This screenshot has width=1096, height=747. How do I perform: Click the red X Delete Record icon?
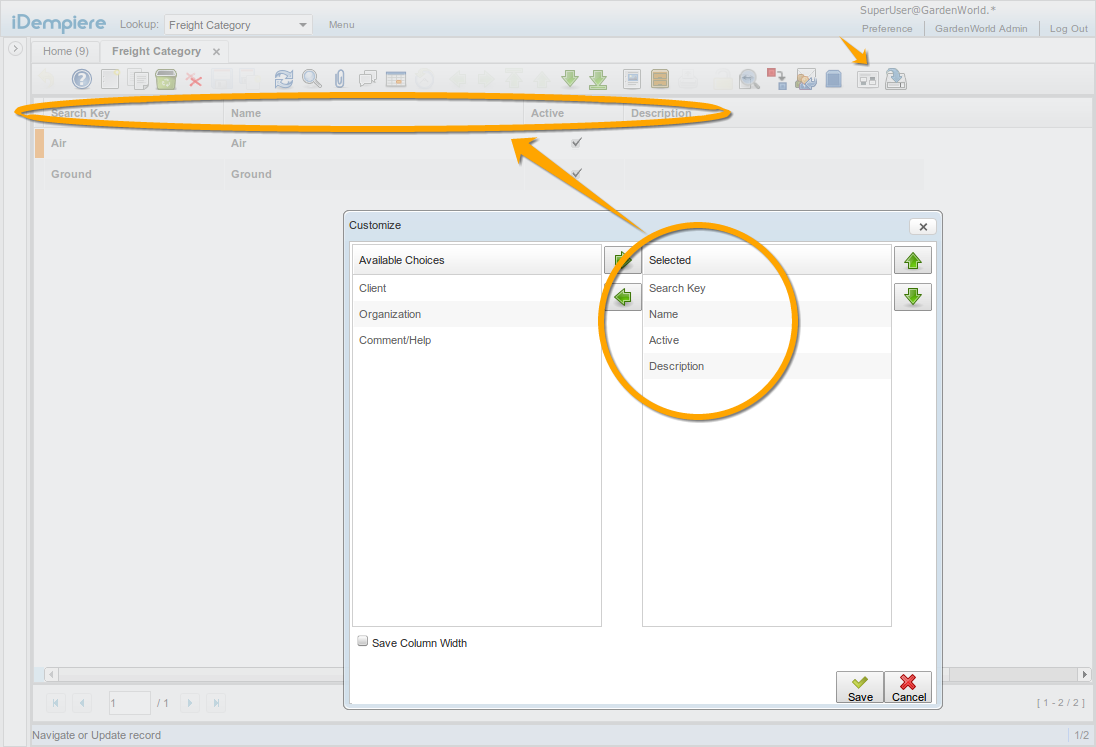tap(195, 79)
